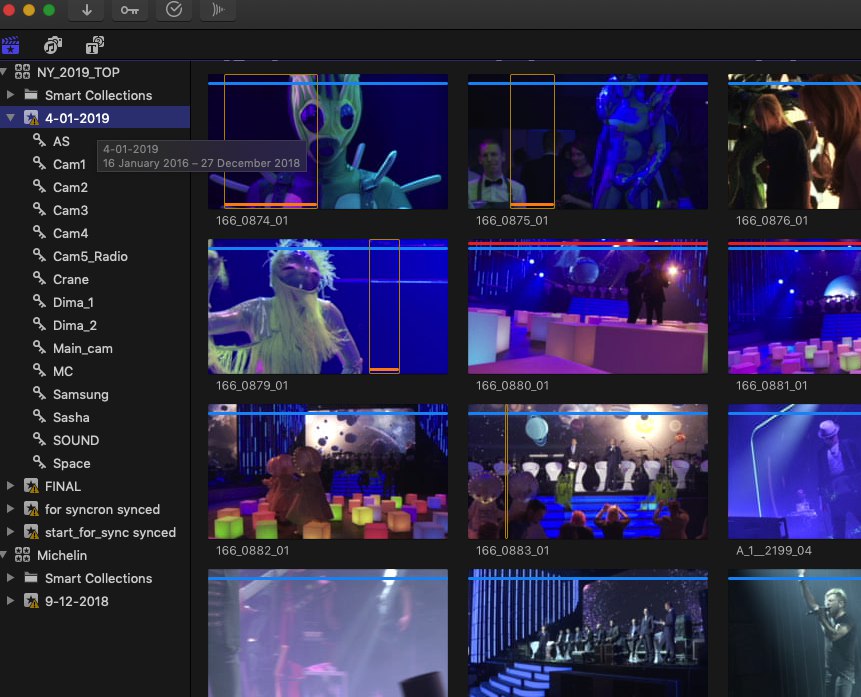Select clip thumbnail 166_0881_01
The width and height of the screenshot is (861, 697).
click(794, 306)
